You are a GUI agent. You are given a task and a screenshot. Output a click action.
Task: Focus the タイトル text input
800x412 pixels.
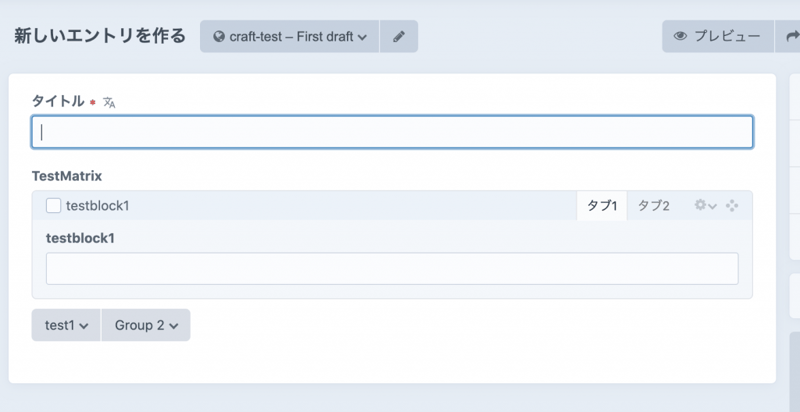392,132
